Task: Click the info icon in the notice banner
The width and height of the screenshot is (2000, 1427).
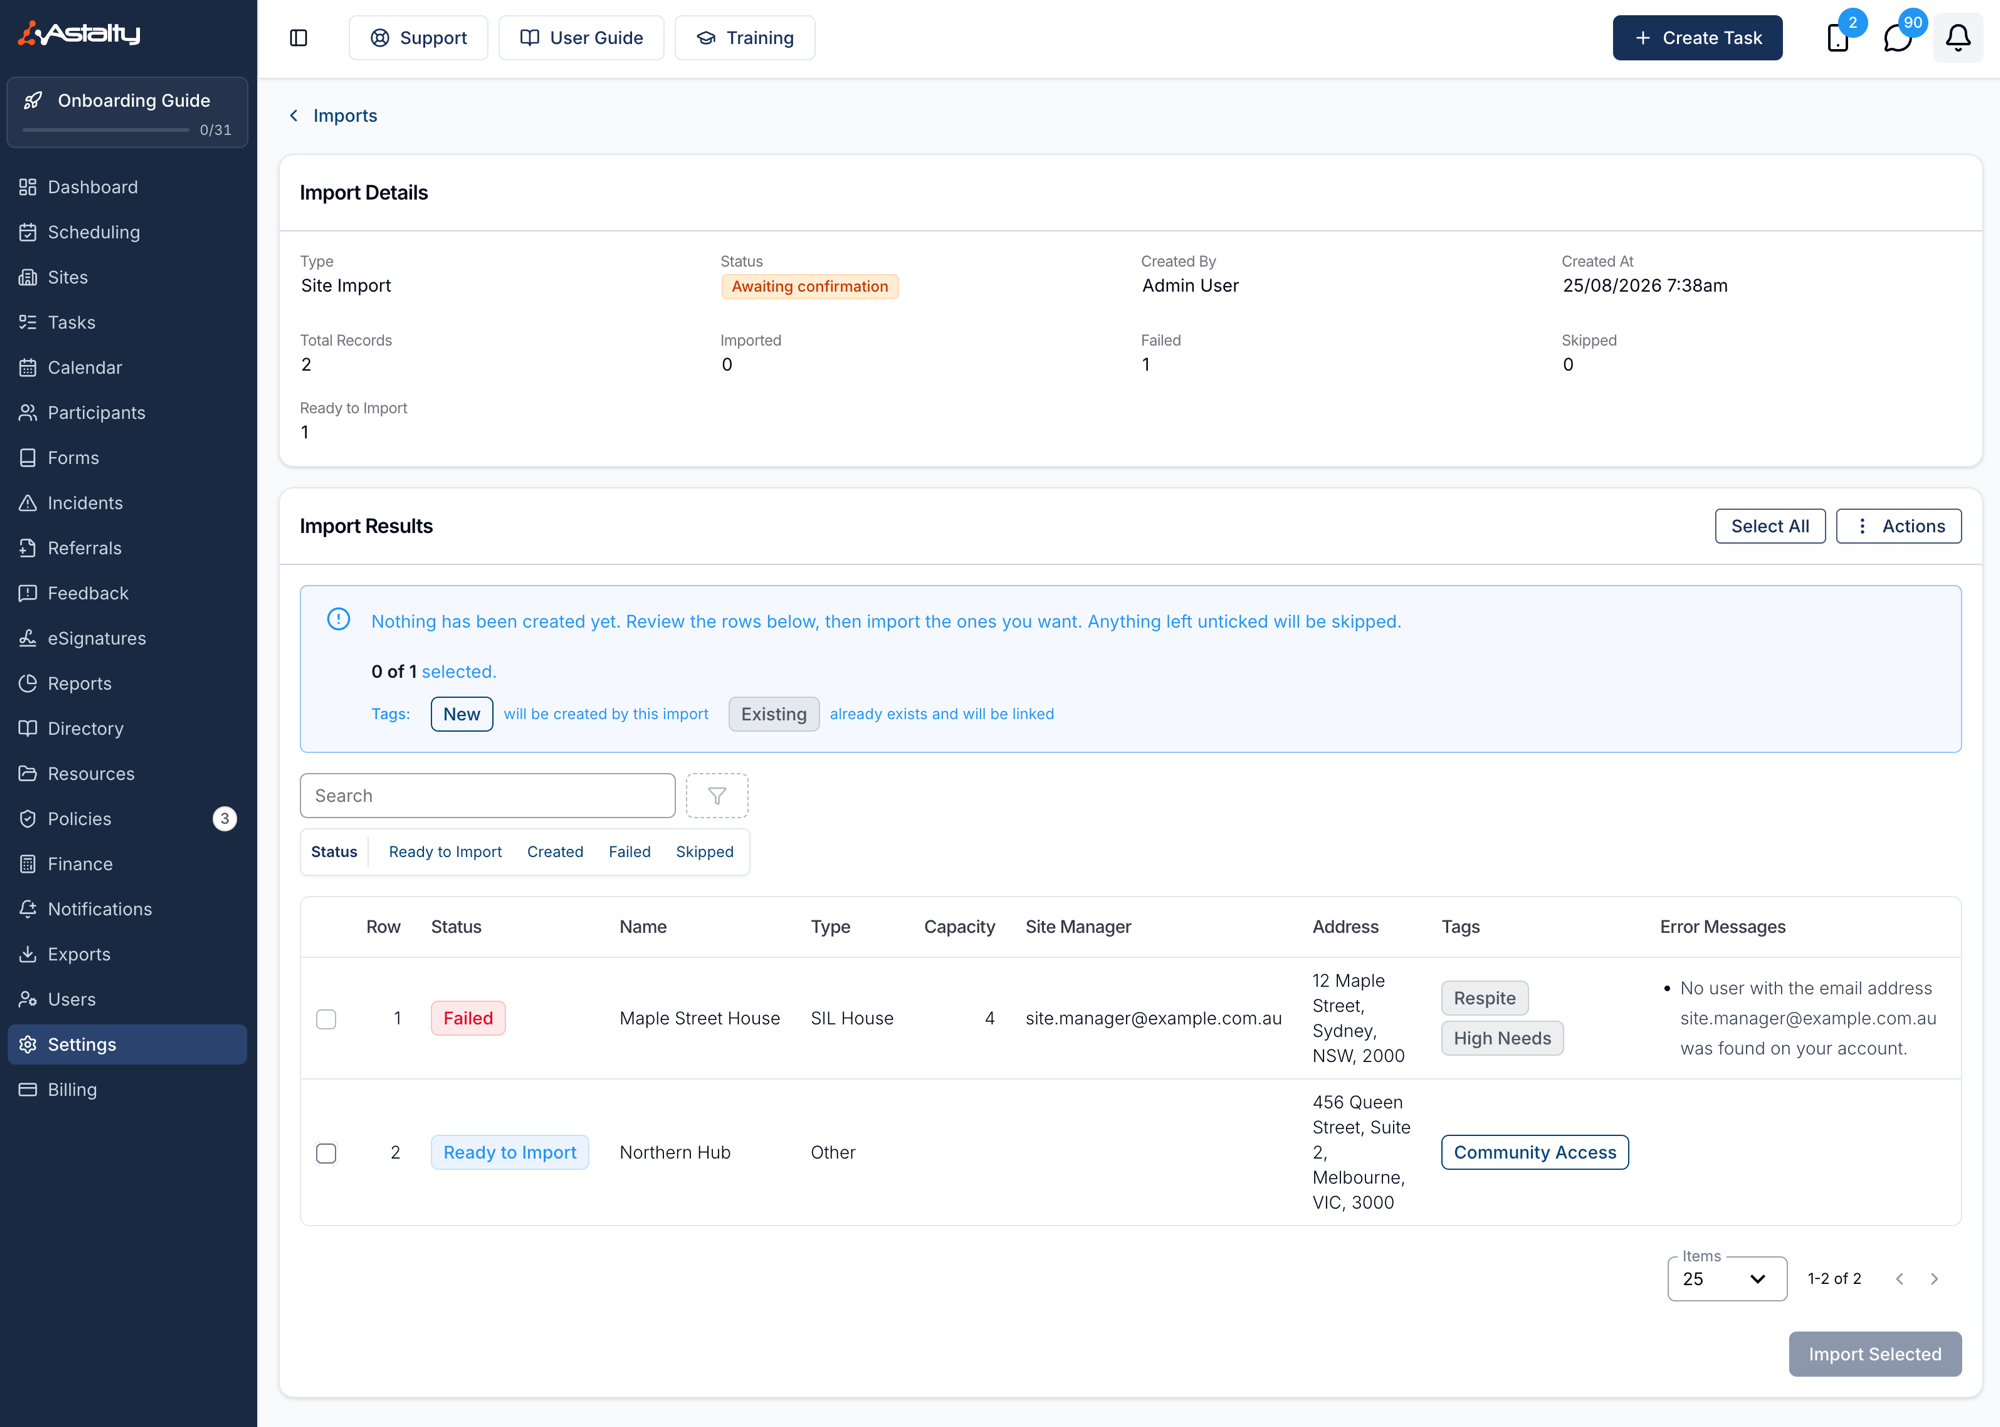Action: [x=339, y=620]
